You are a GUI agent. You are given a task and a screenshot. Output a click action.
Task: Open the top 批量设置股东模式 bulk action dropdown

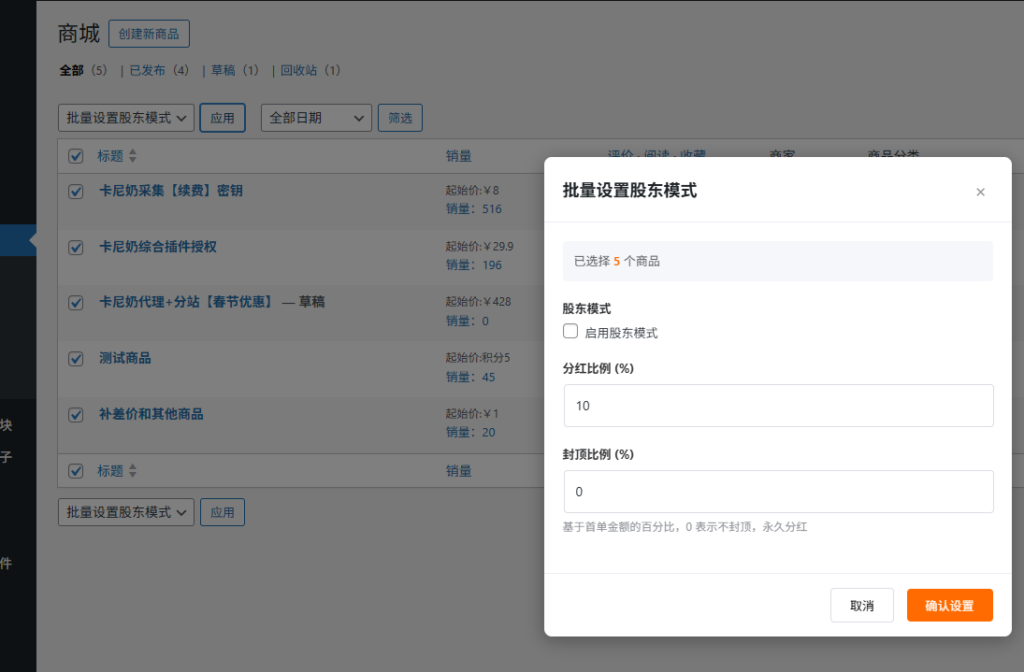(126, 118)
